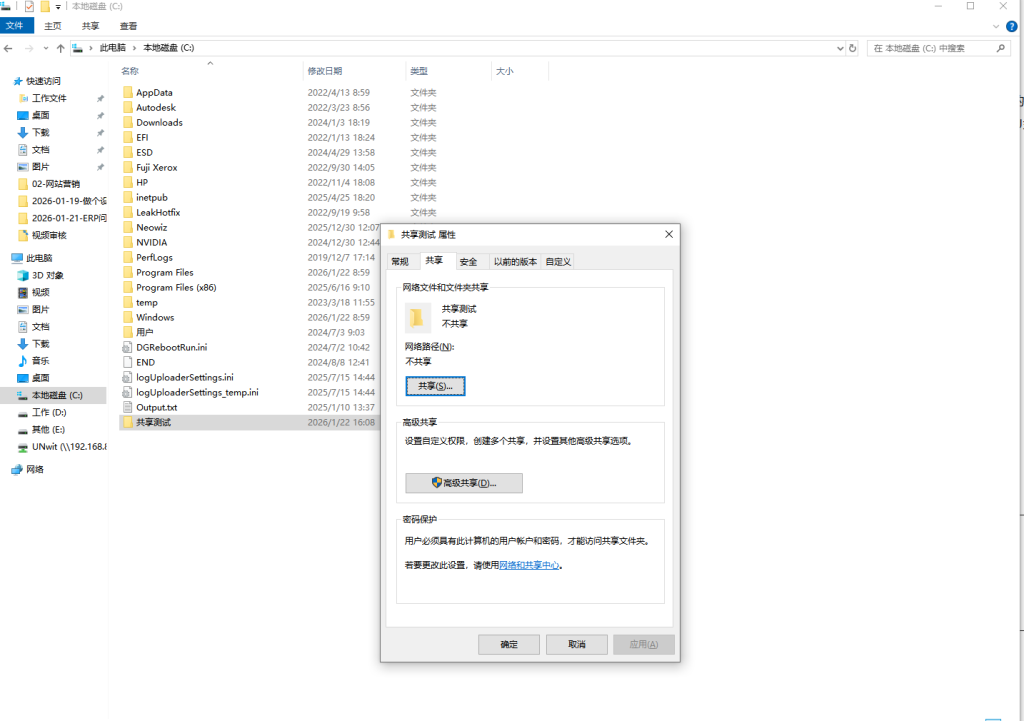Unpin 下载 from 快速访问
Screen dimensions: 1024x721
click(99, 134)
